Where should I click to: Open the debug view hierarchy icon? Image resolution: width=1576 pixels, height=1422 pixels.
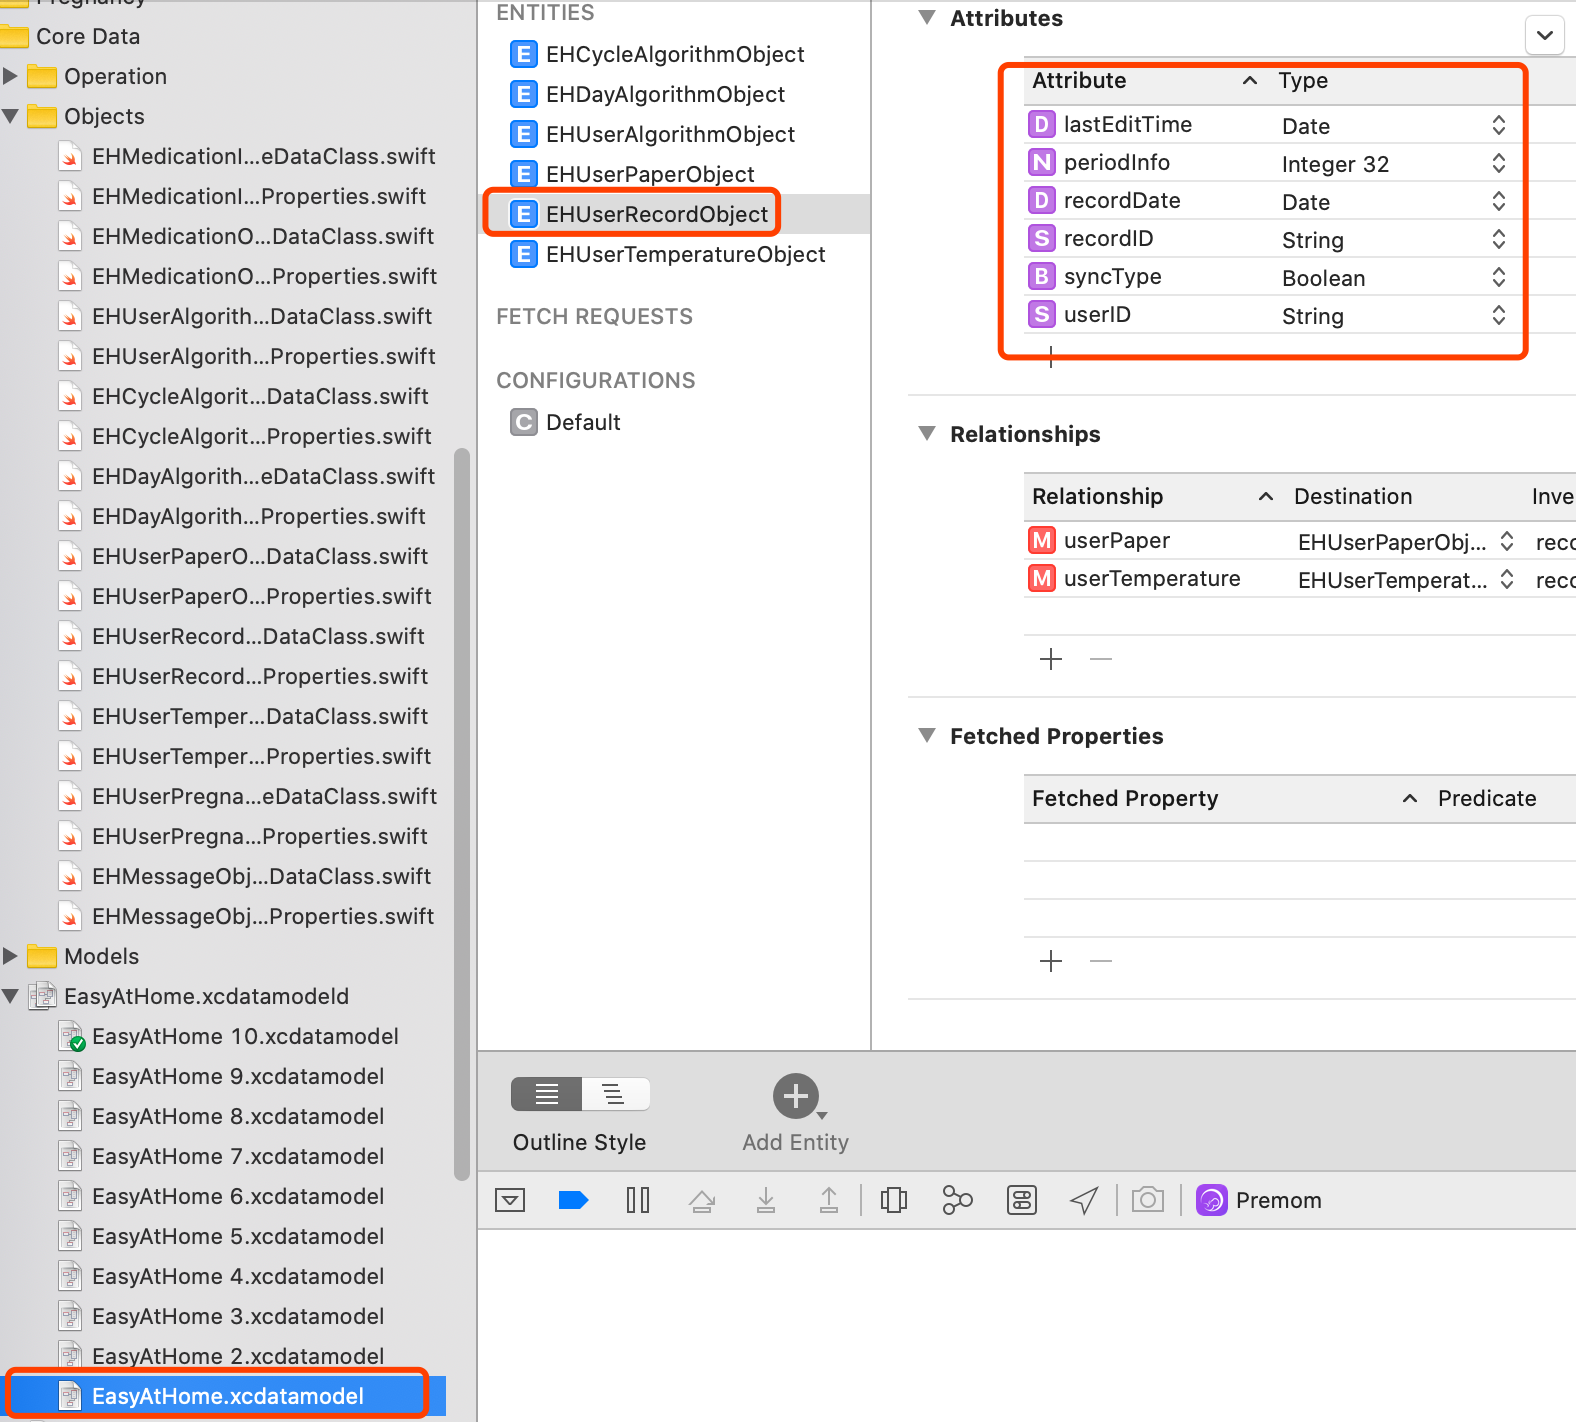tap(894, 1200)
